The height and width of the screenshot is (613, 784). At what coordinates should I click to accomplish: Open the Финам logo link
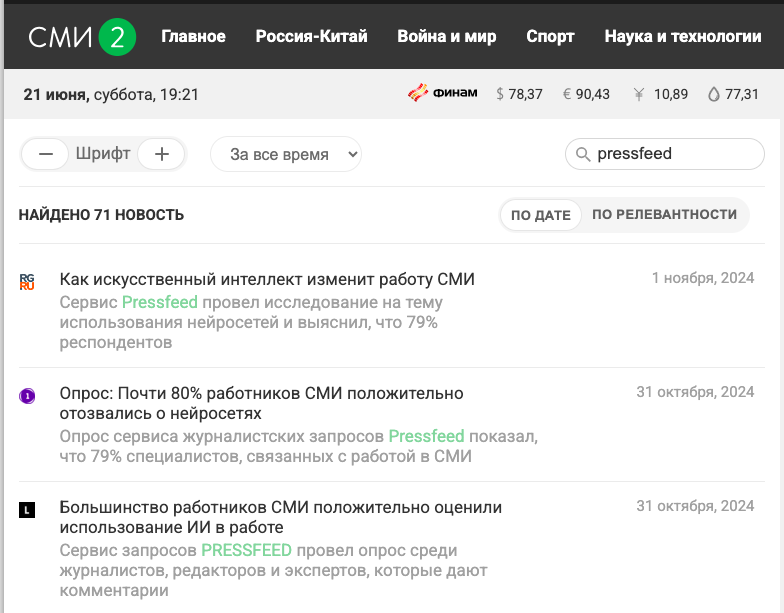tap(442, 93)
